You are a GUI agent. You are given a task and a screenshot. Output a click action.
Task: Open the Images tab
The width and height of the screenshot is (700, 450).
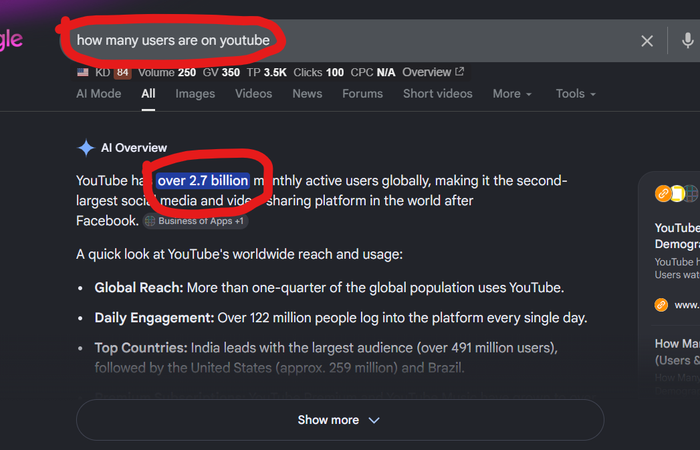point(195,94)
